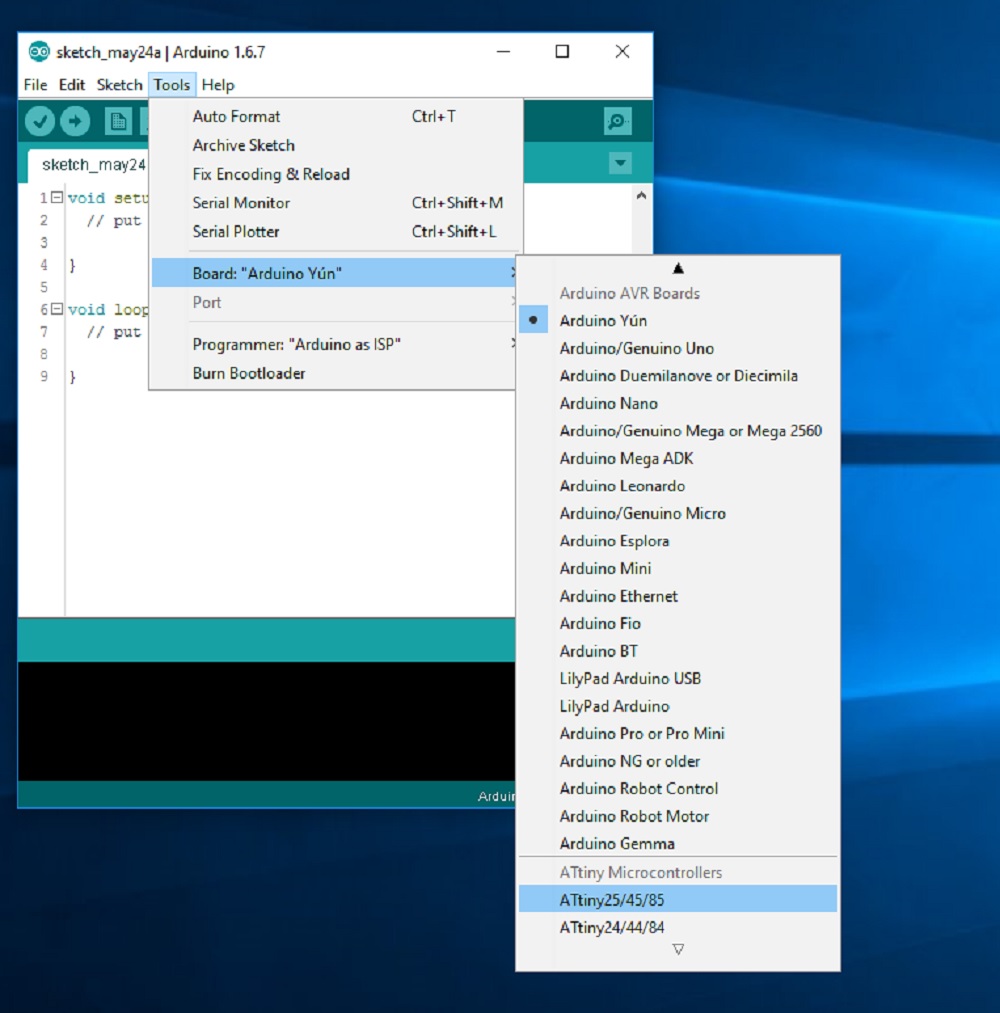Expand the Board: "Arduino Yún" submenu

coord(334,273)
